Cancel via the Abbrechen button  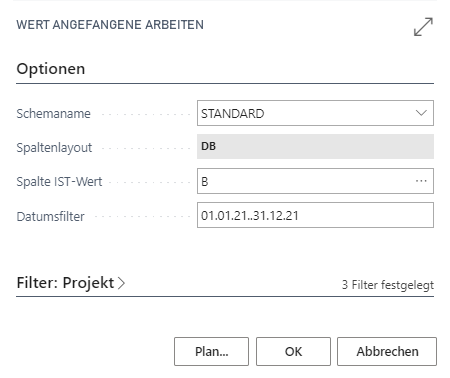click(x=387, y=351)
